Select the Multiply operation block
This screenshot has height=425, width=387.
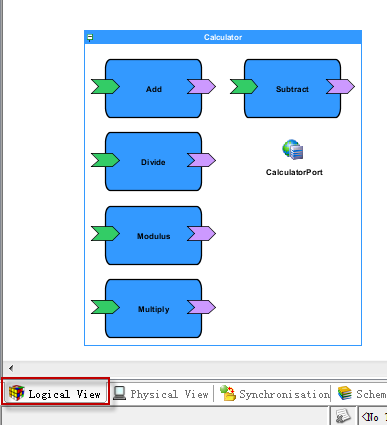click(x=153, y=309)
